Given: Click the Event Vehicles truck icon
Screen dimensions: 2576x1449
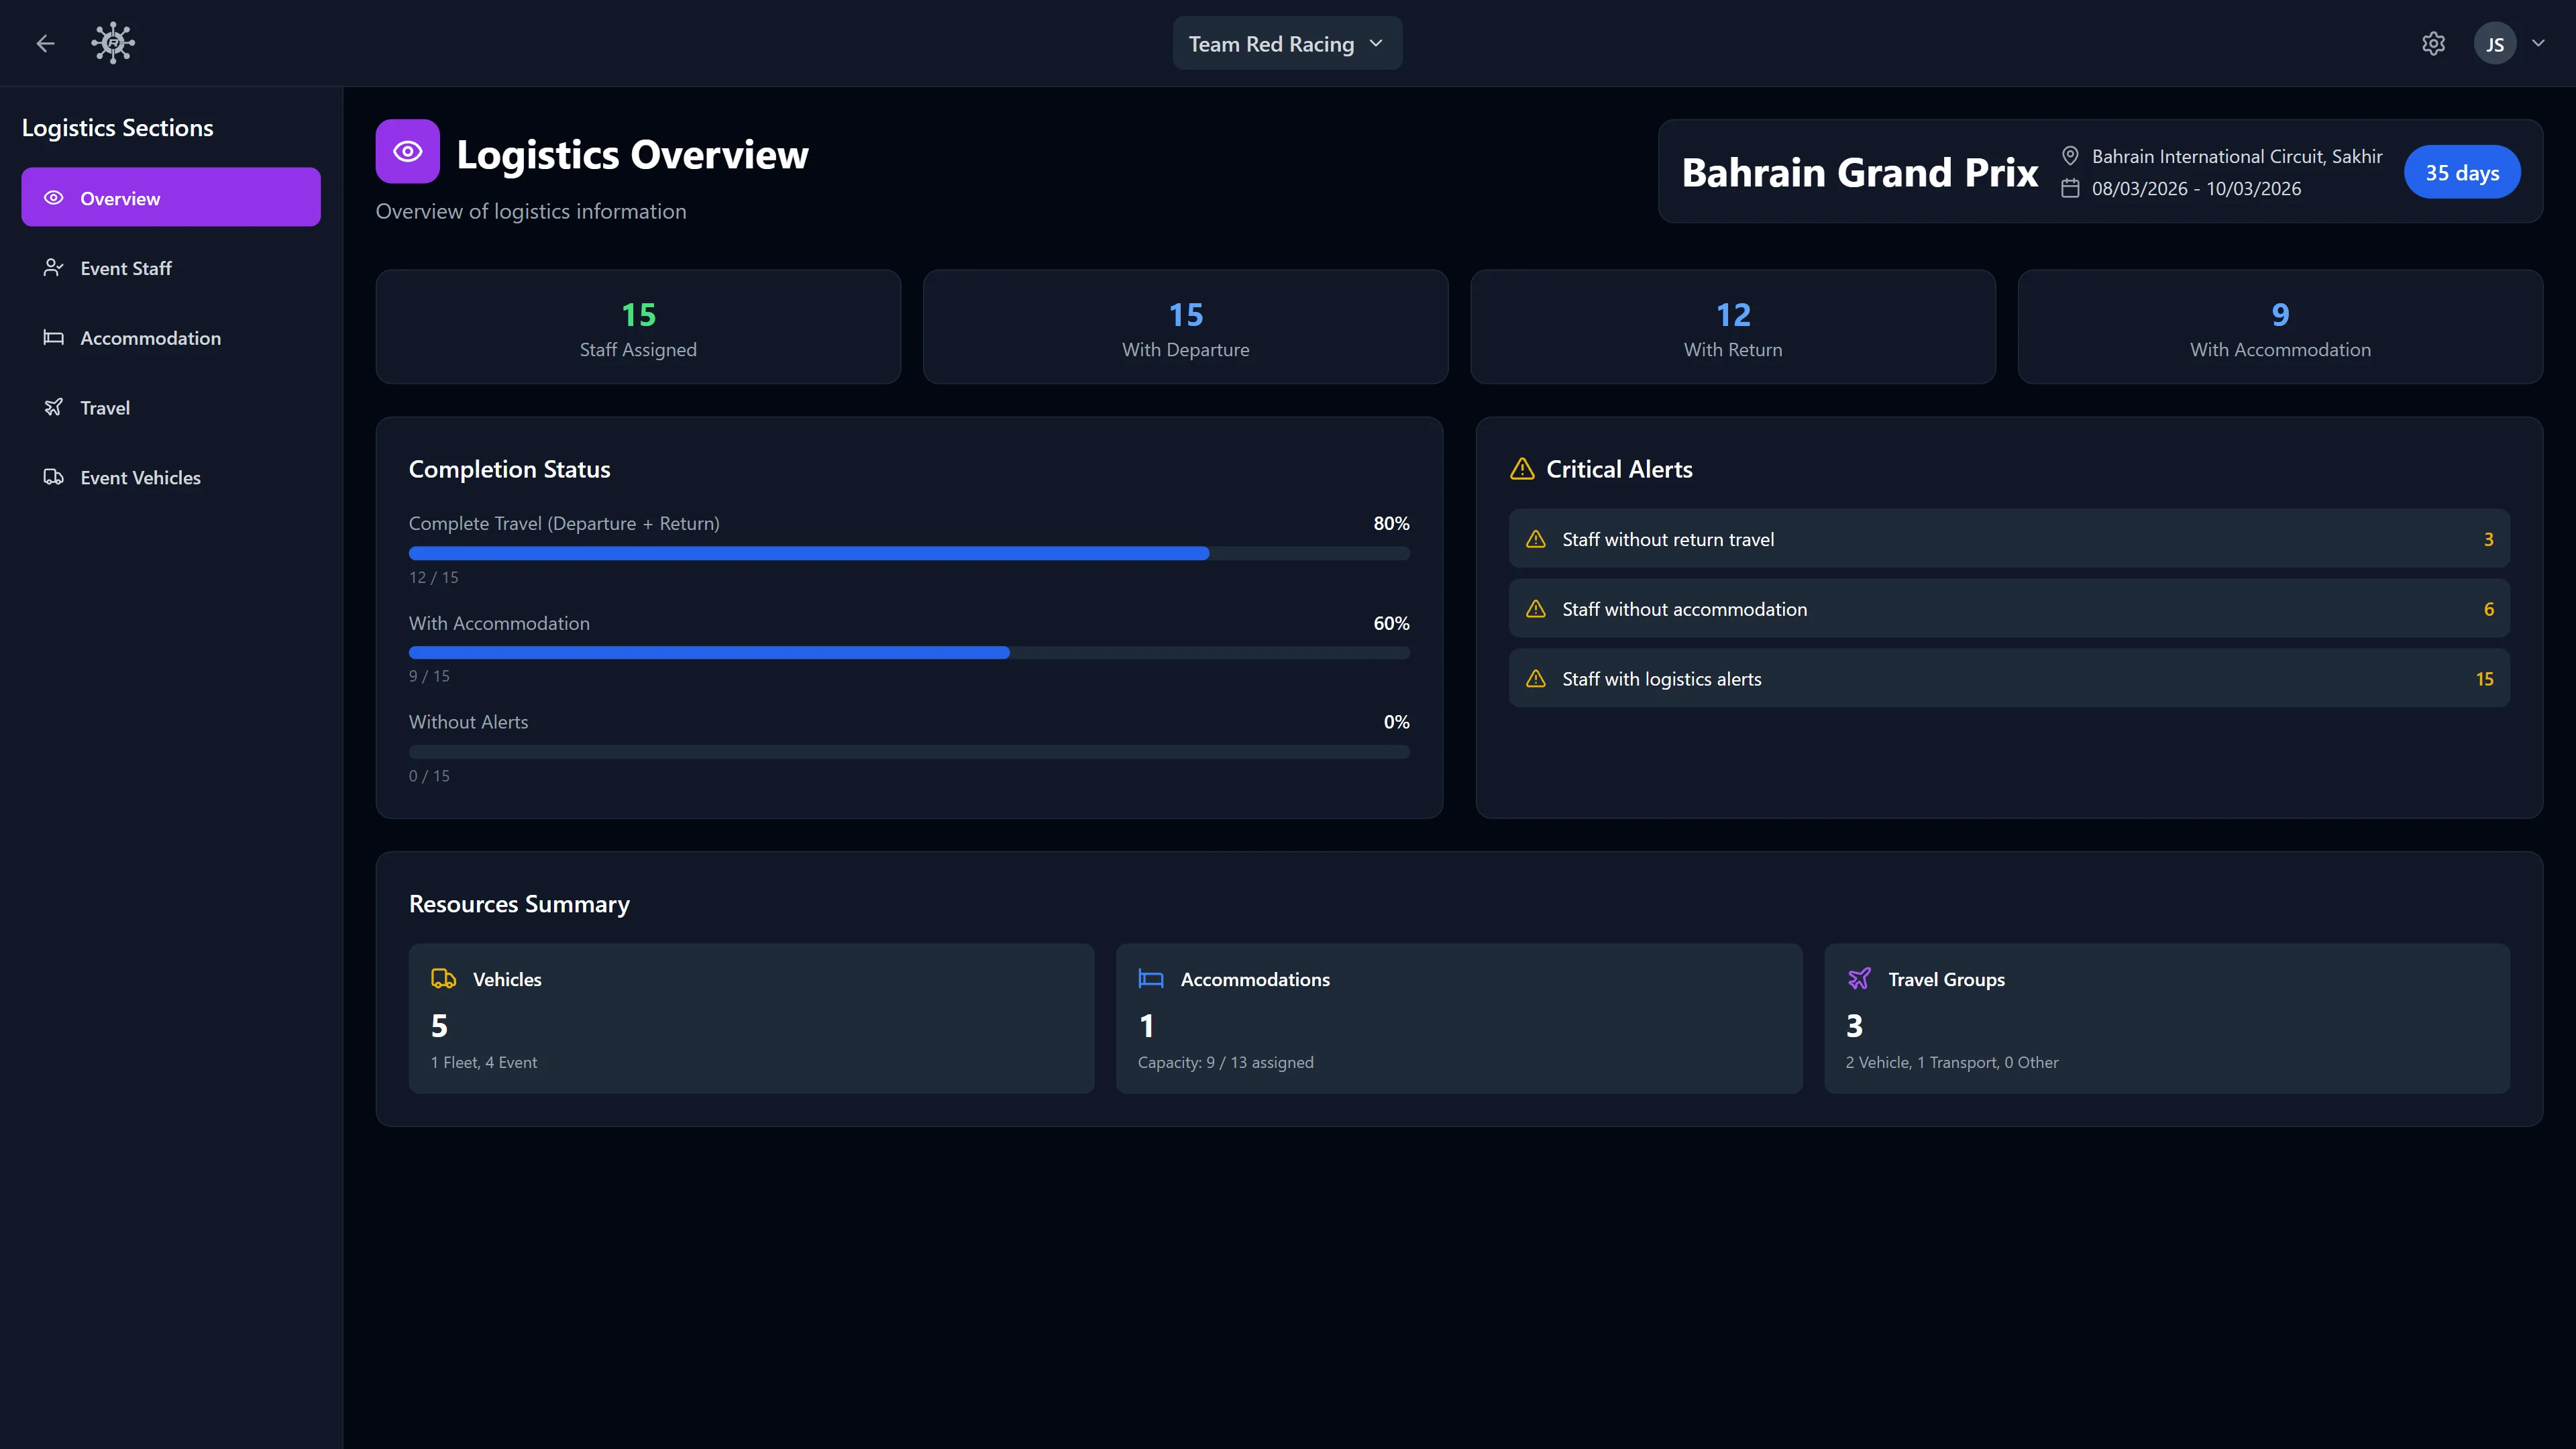Looking at the screenshot, I should (54, 477).
